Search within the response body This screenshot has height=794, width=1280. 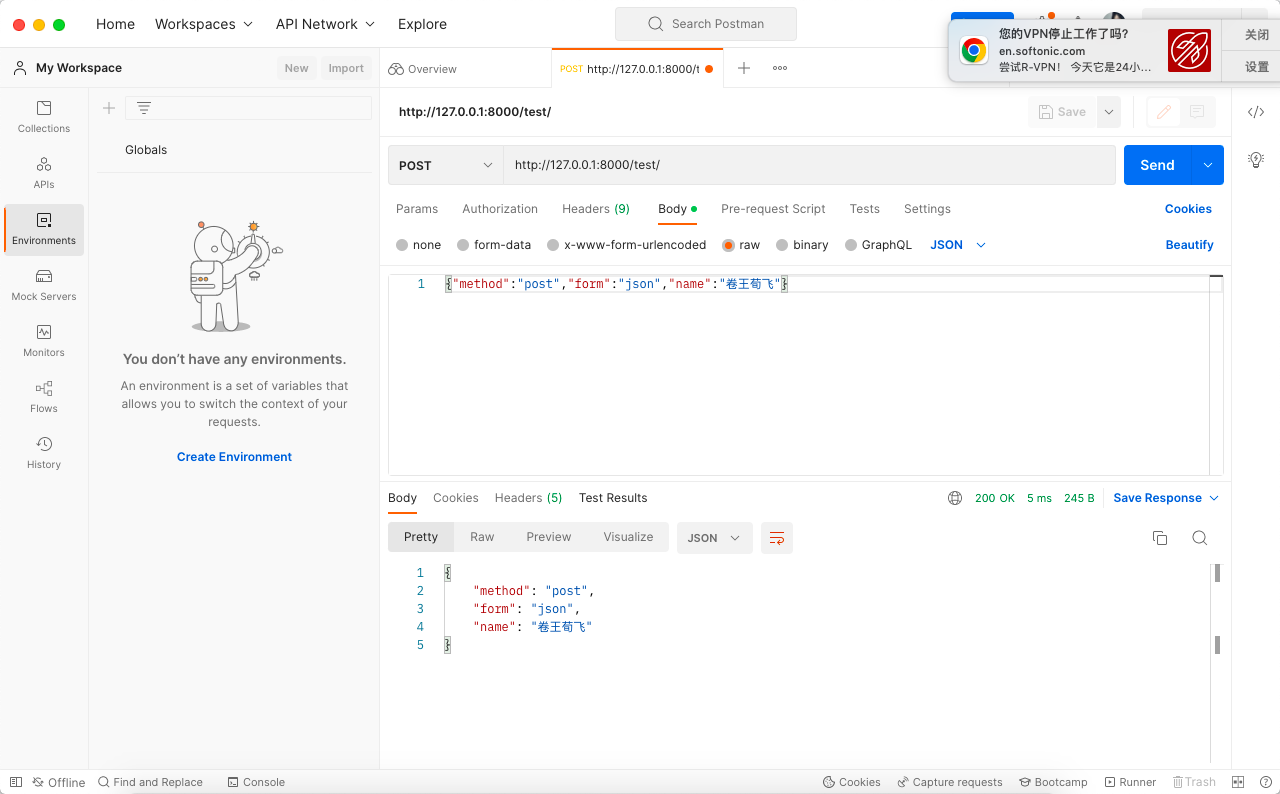(1200, 538)
